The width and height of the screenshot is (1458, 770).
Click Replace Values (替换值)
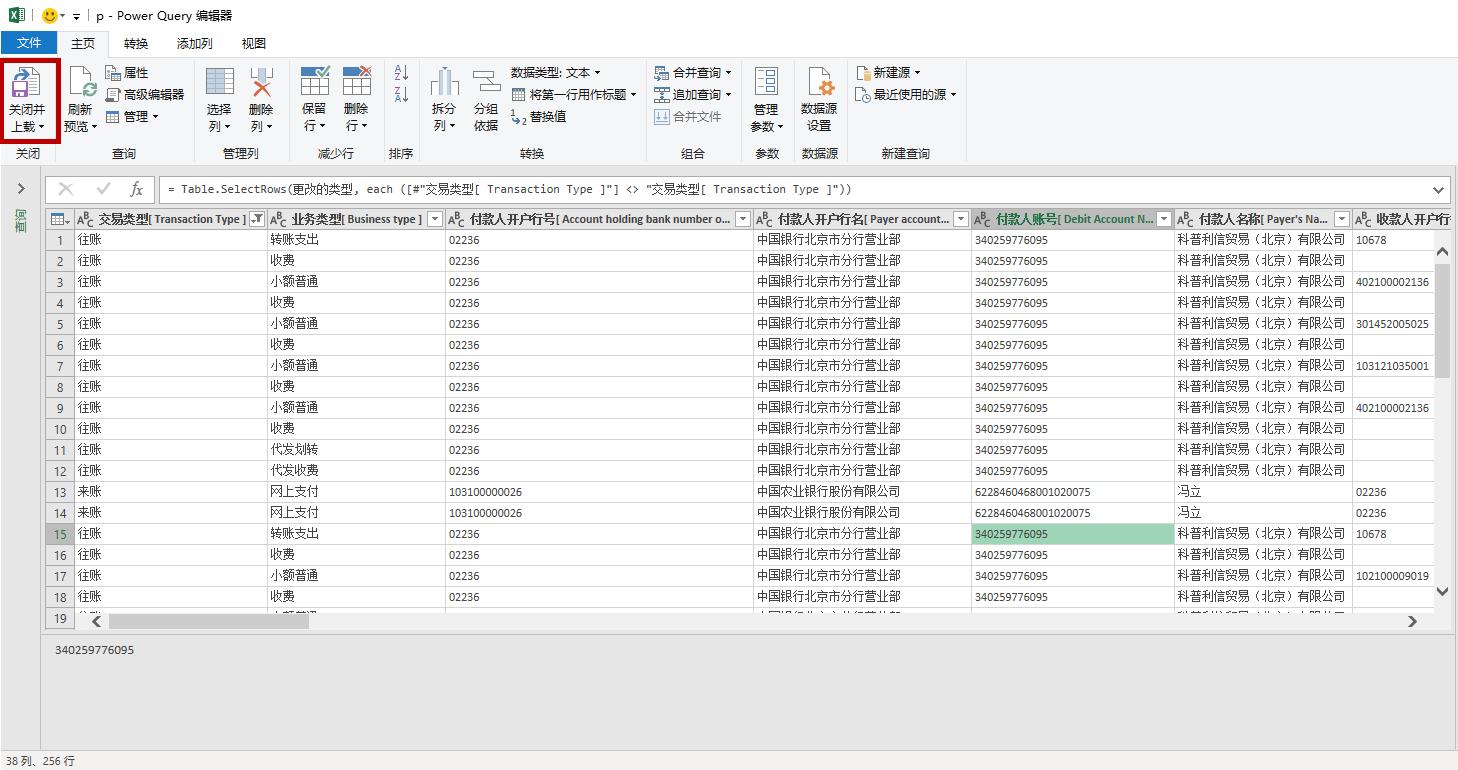tap(539, 116)
